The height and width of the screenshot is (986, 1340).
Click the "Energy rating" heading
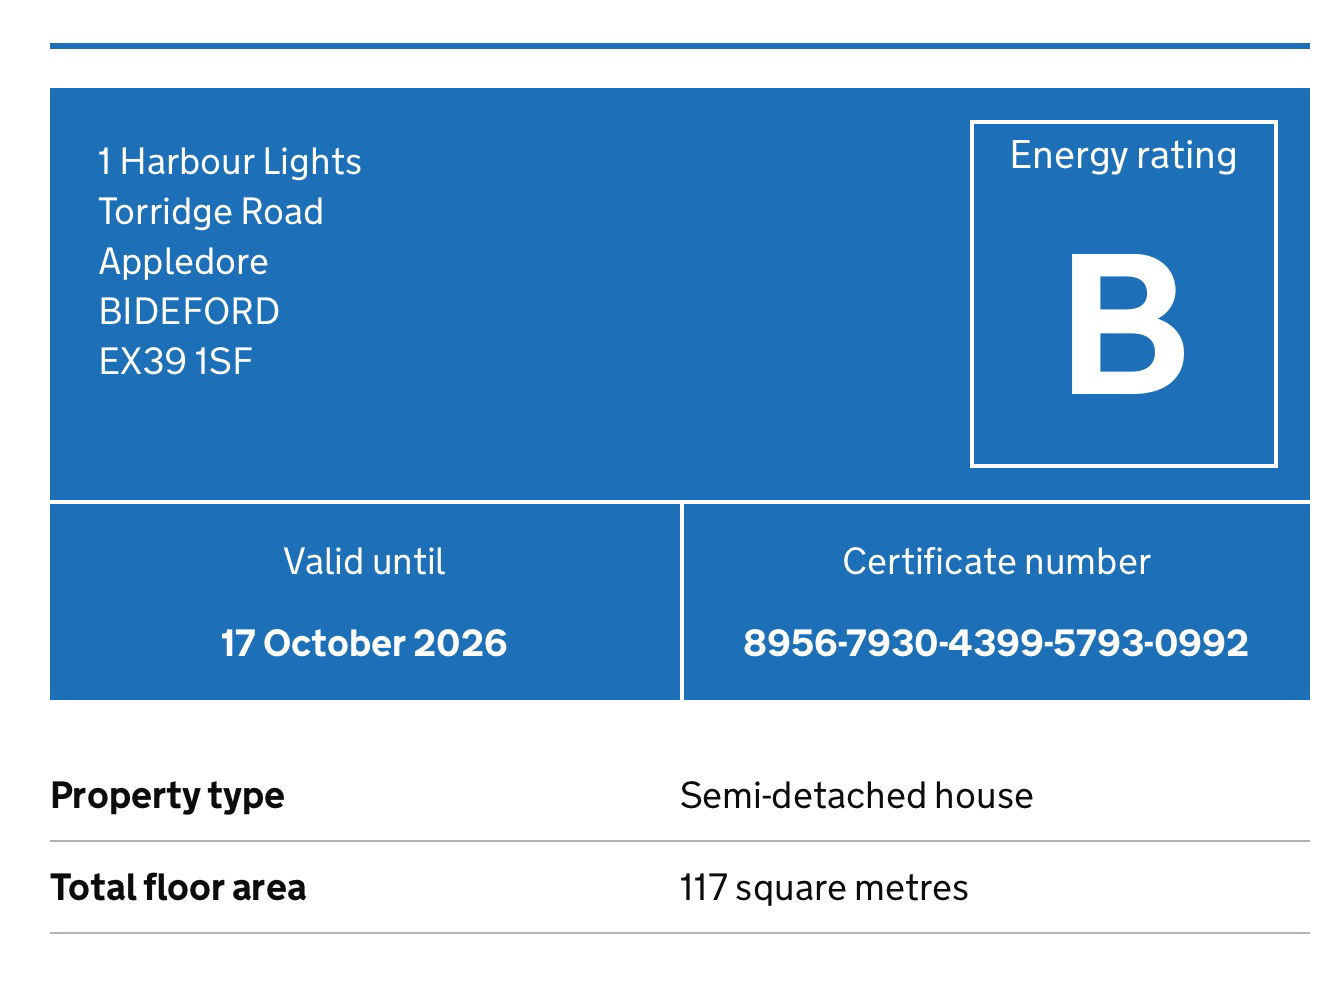[x=1123, y=156]
